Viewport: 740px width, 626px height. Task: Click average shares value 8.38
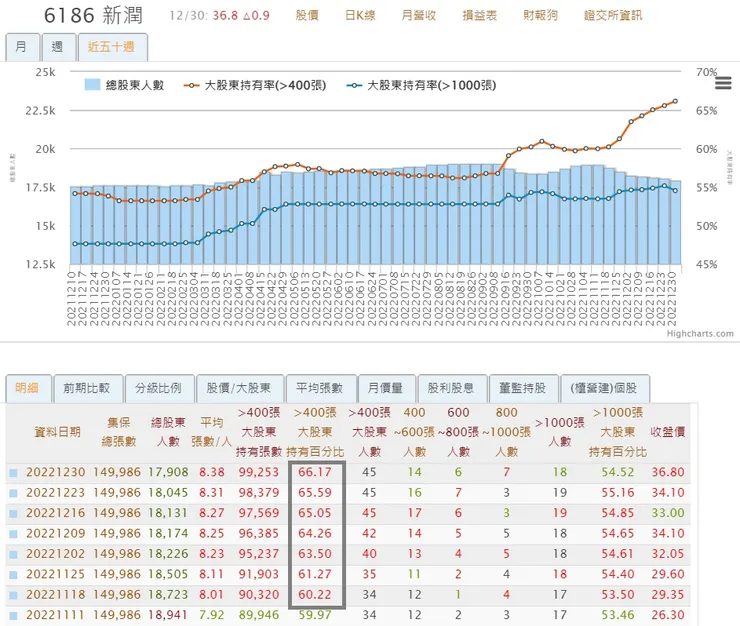coord(211,472)
